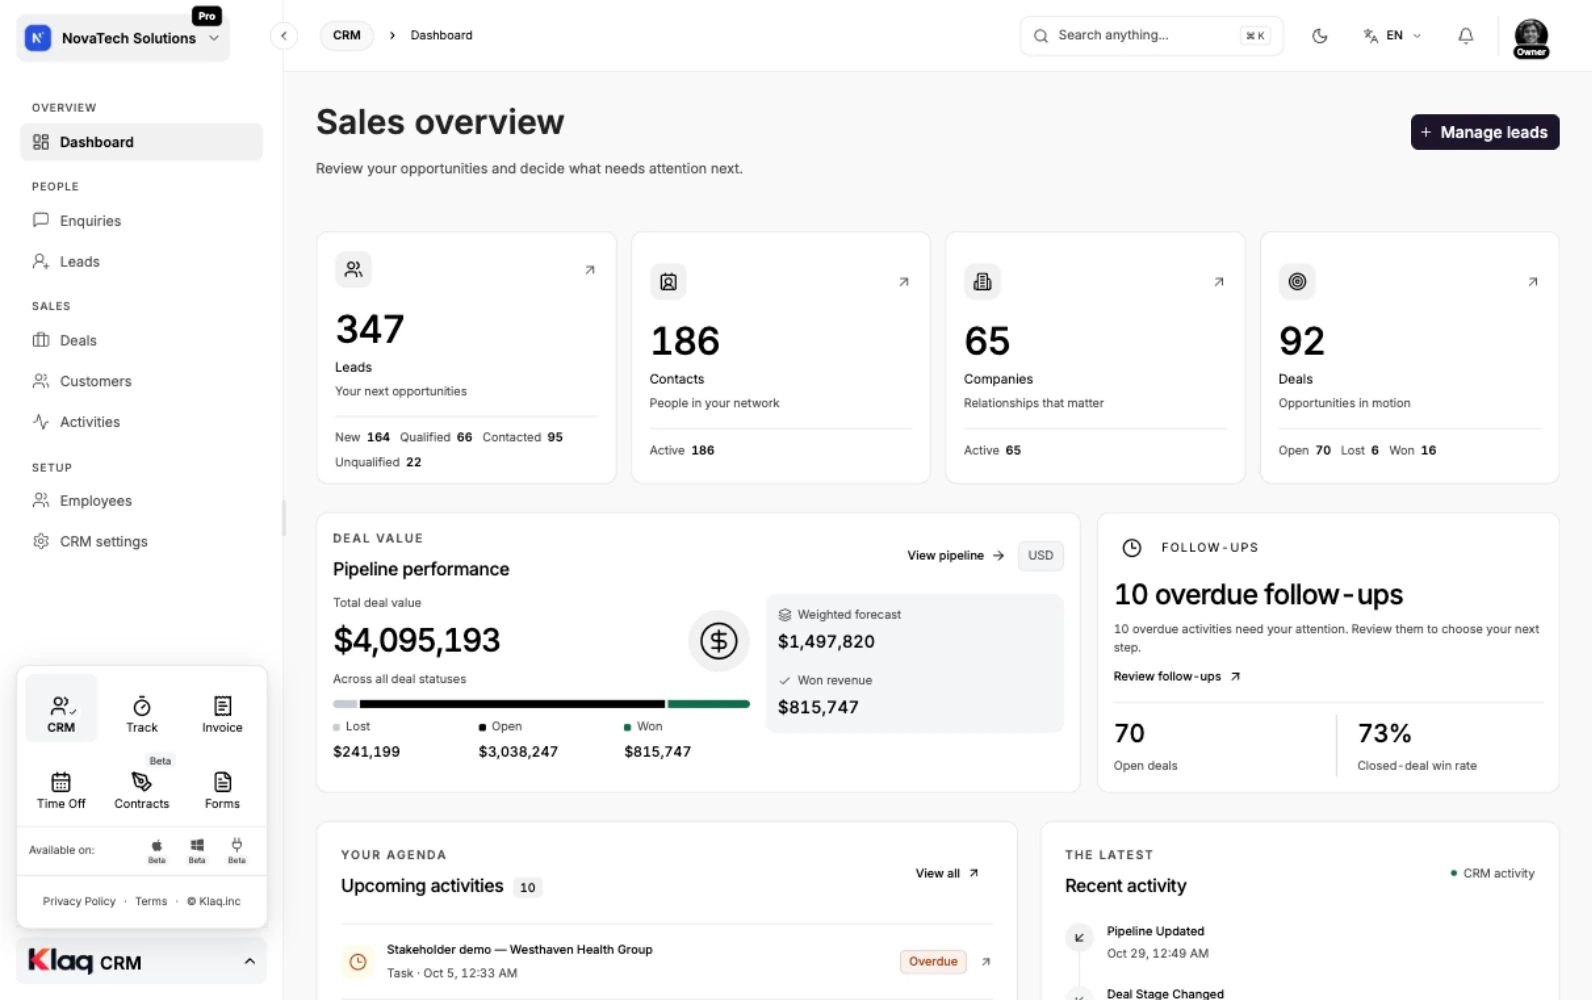Open Deals card via its arrow icon

coord(1533,282)
